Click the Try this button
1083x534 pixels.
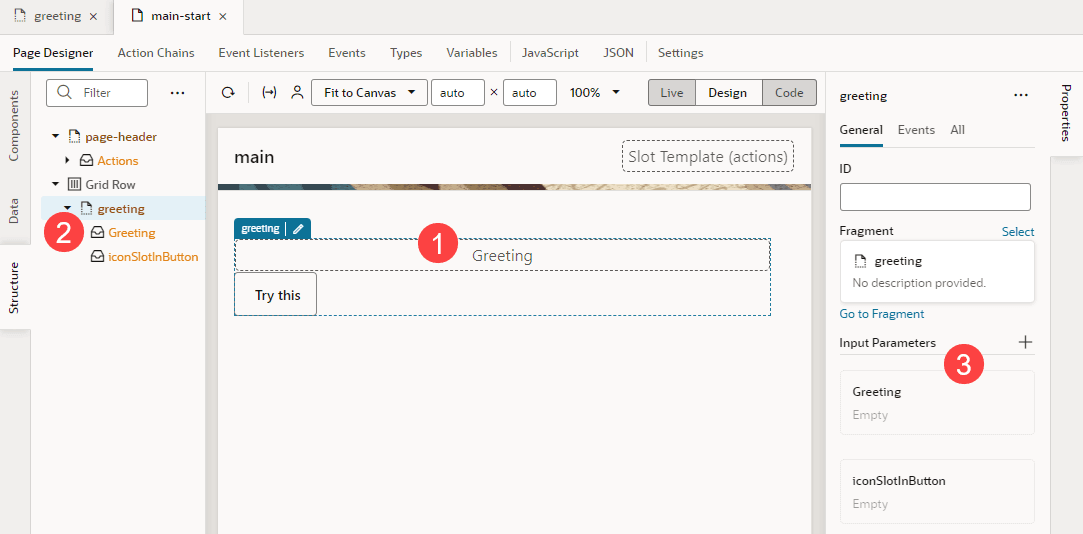[276, 294]
